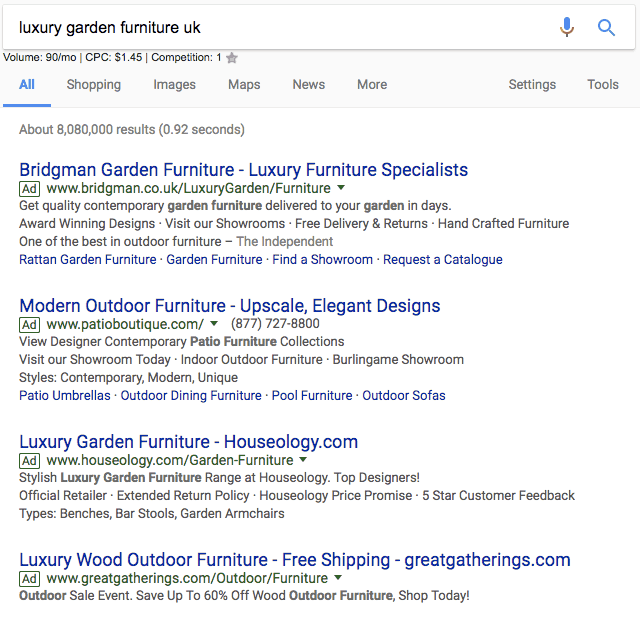Expand dropdown arrow next to houseology.com URL
Screen dimensions: 640x622
(304, 460)
